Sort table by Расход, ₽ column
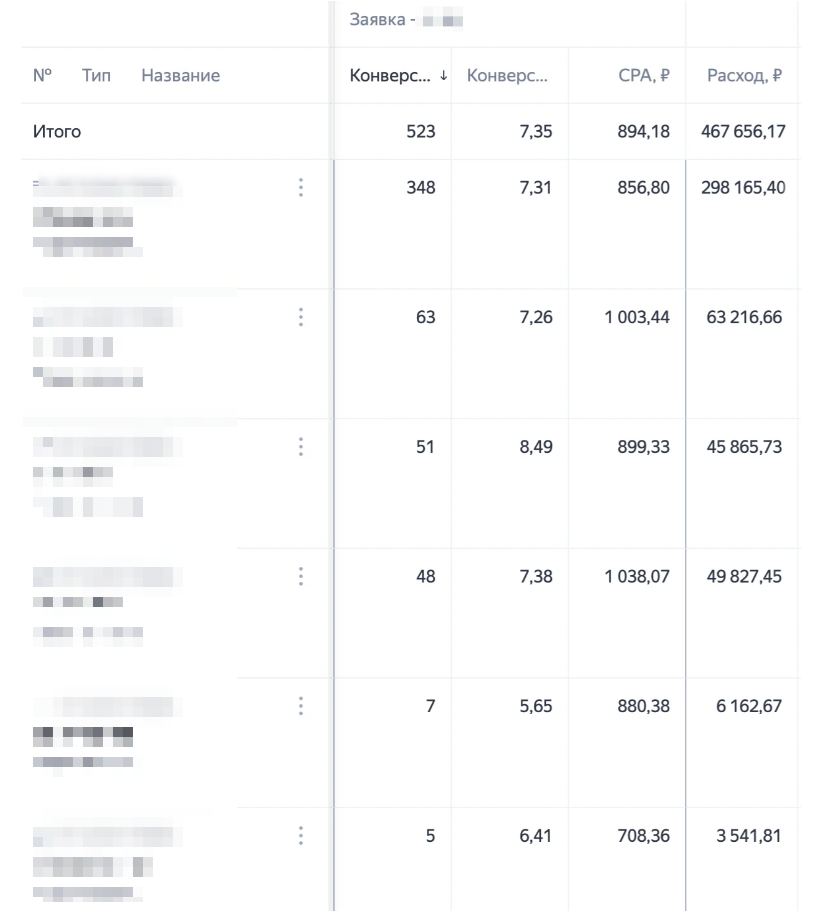 pyautogui.click(x=744, y=75)
